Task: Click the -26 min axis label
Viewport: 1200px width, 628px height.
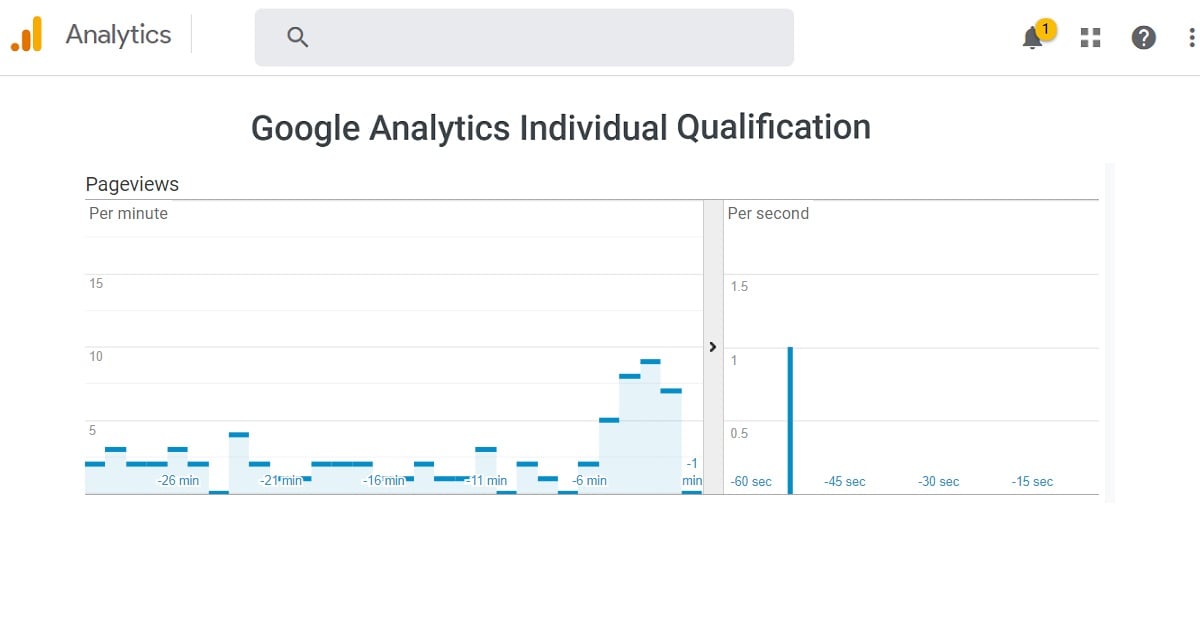Action: tap(178, 481)
